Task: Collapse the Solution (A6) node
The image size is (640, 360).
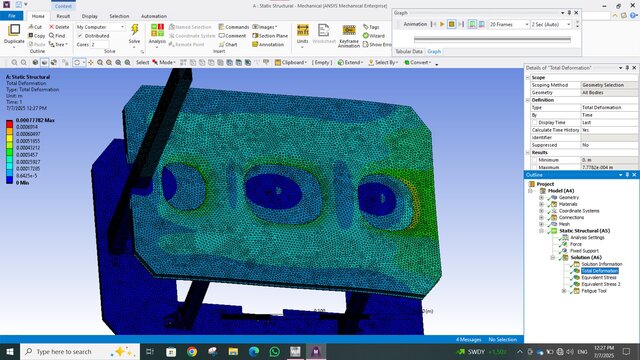Action: coord(553,258)
